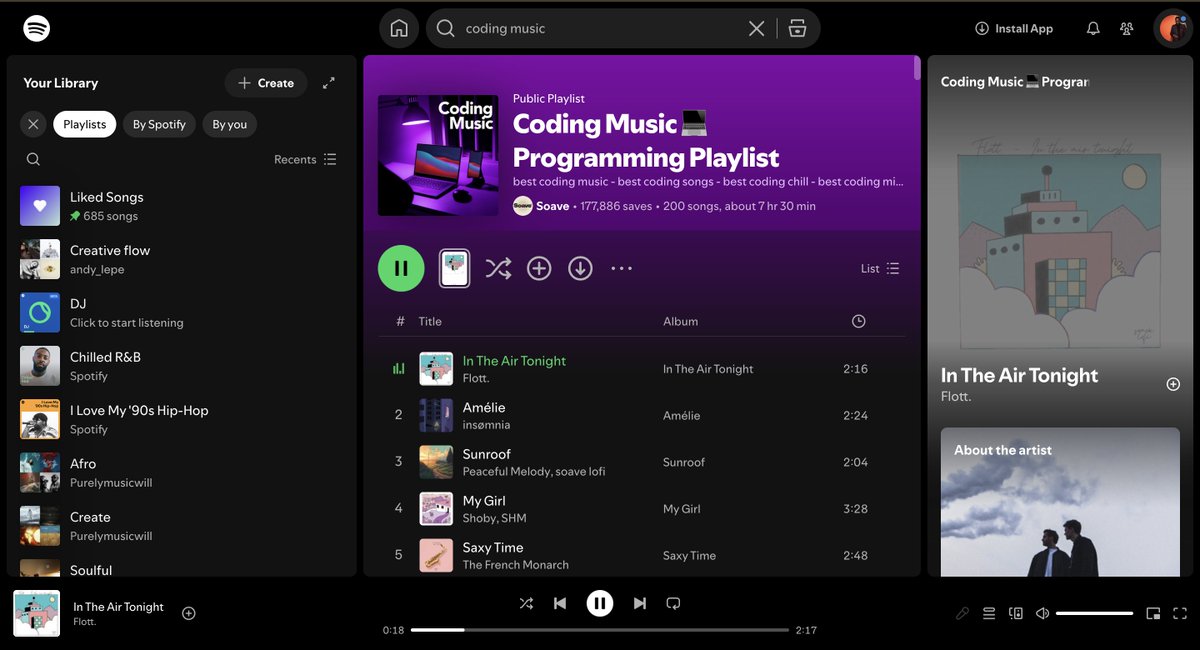Sort by the Title column header
The height and width of the screenshot is (650, 1200).
430,321
